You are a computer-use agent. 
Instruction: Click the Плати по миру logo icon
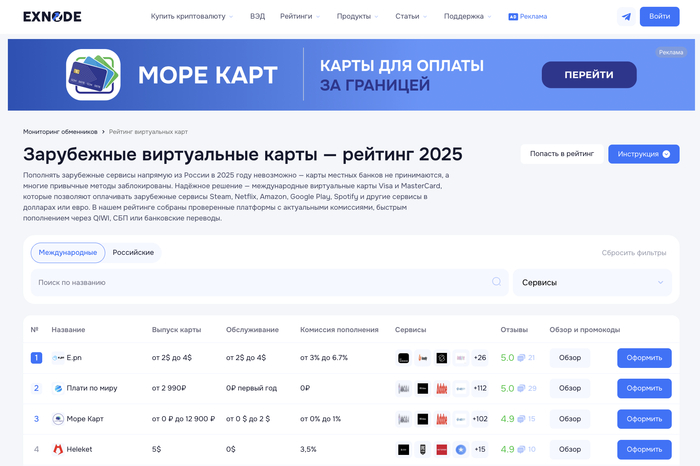click(x=58, y=388)
